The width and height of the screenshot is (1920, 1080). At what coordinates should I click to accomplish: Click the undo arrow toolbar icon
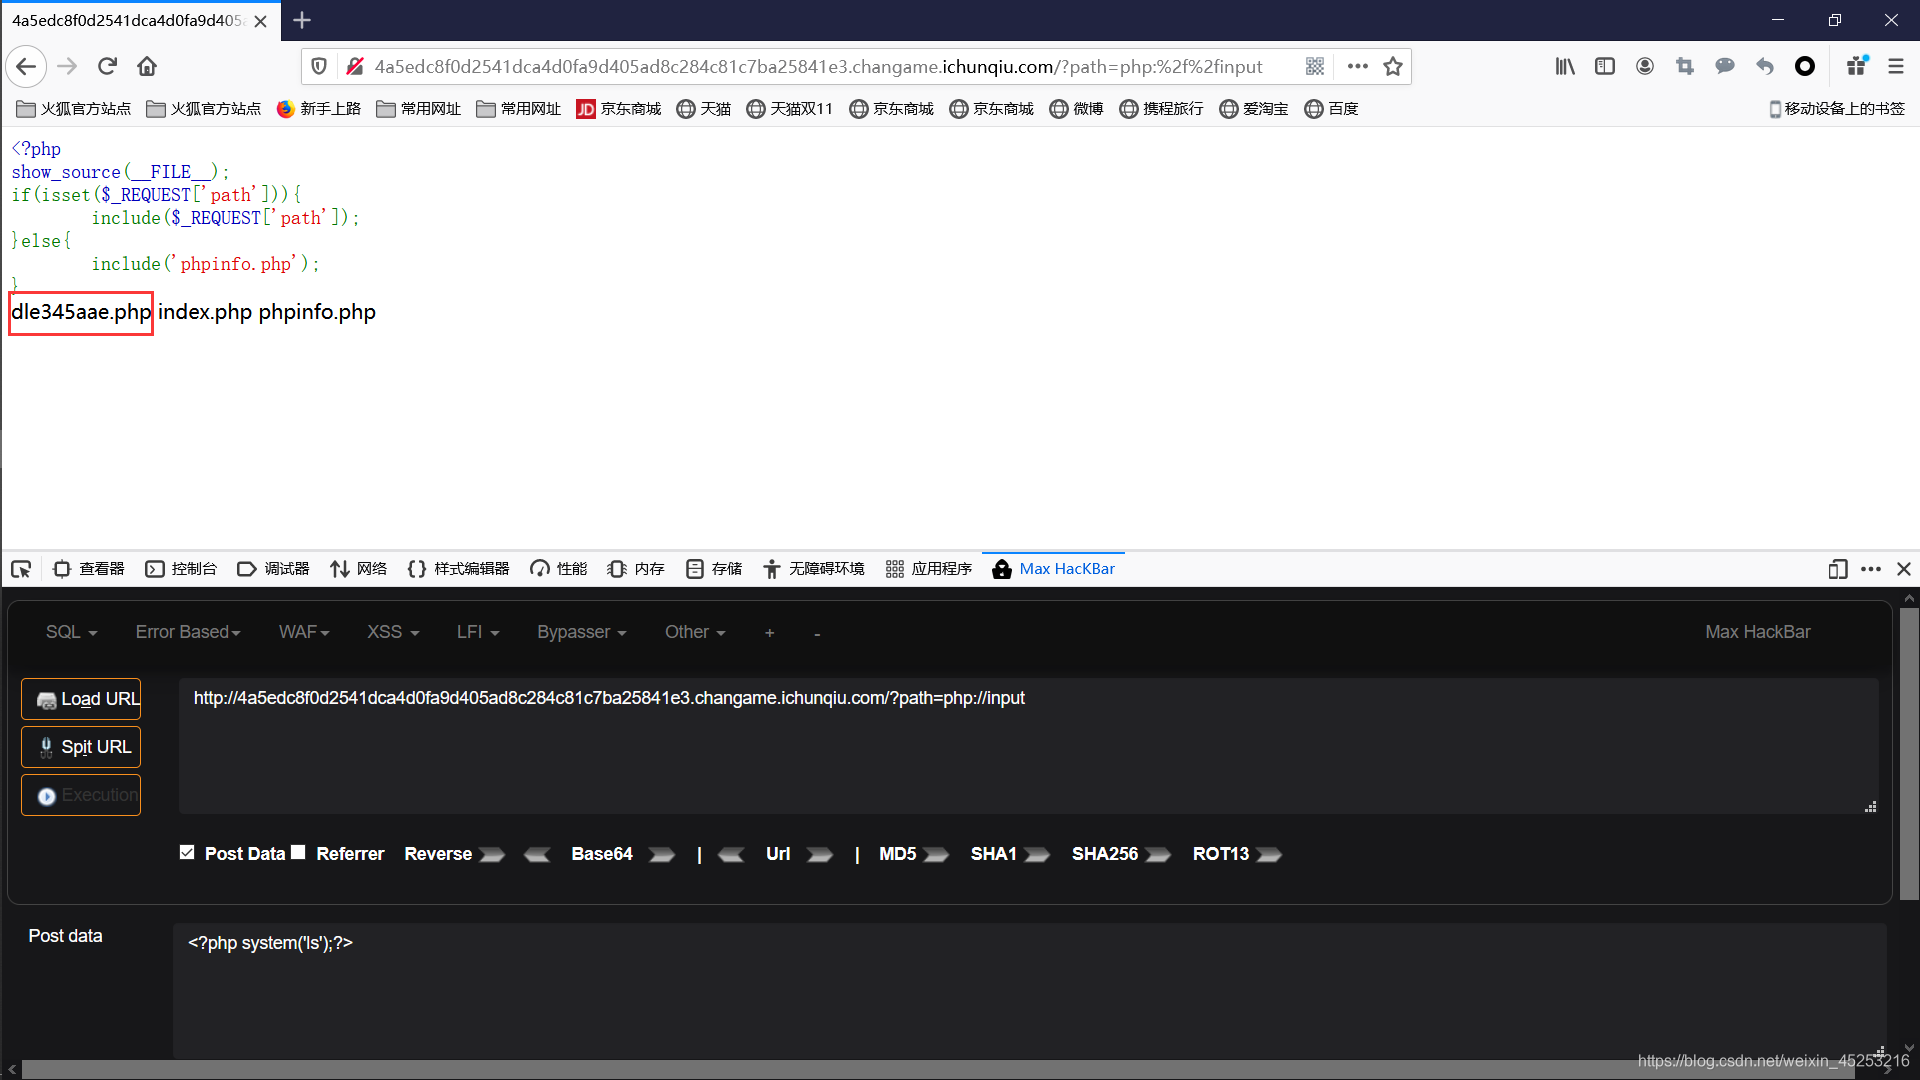(1765, 66)
